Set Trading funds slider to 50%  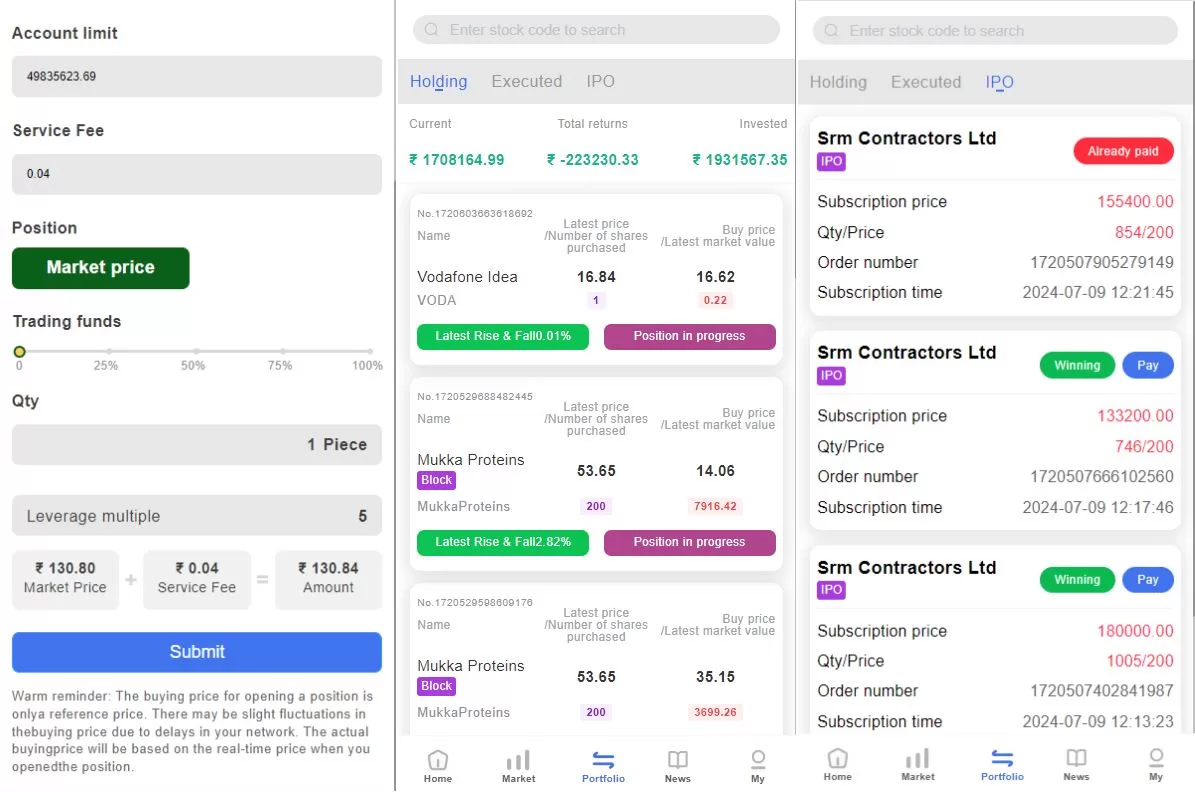(196, 351)
